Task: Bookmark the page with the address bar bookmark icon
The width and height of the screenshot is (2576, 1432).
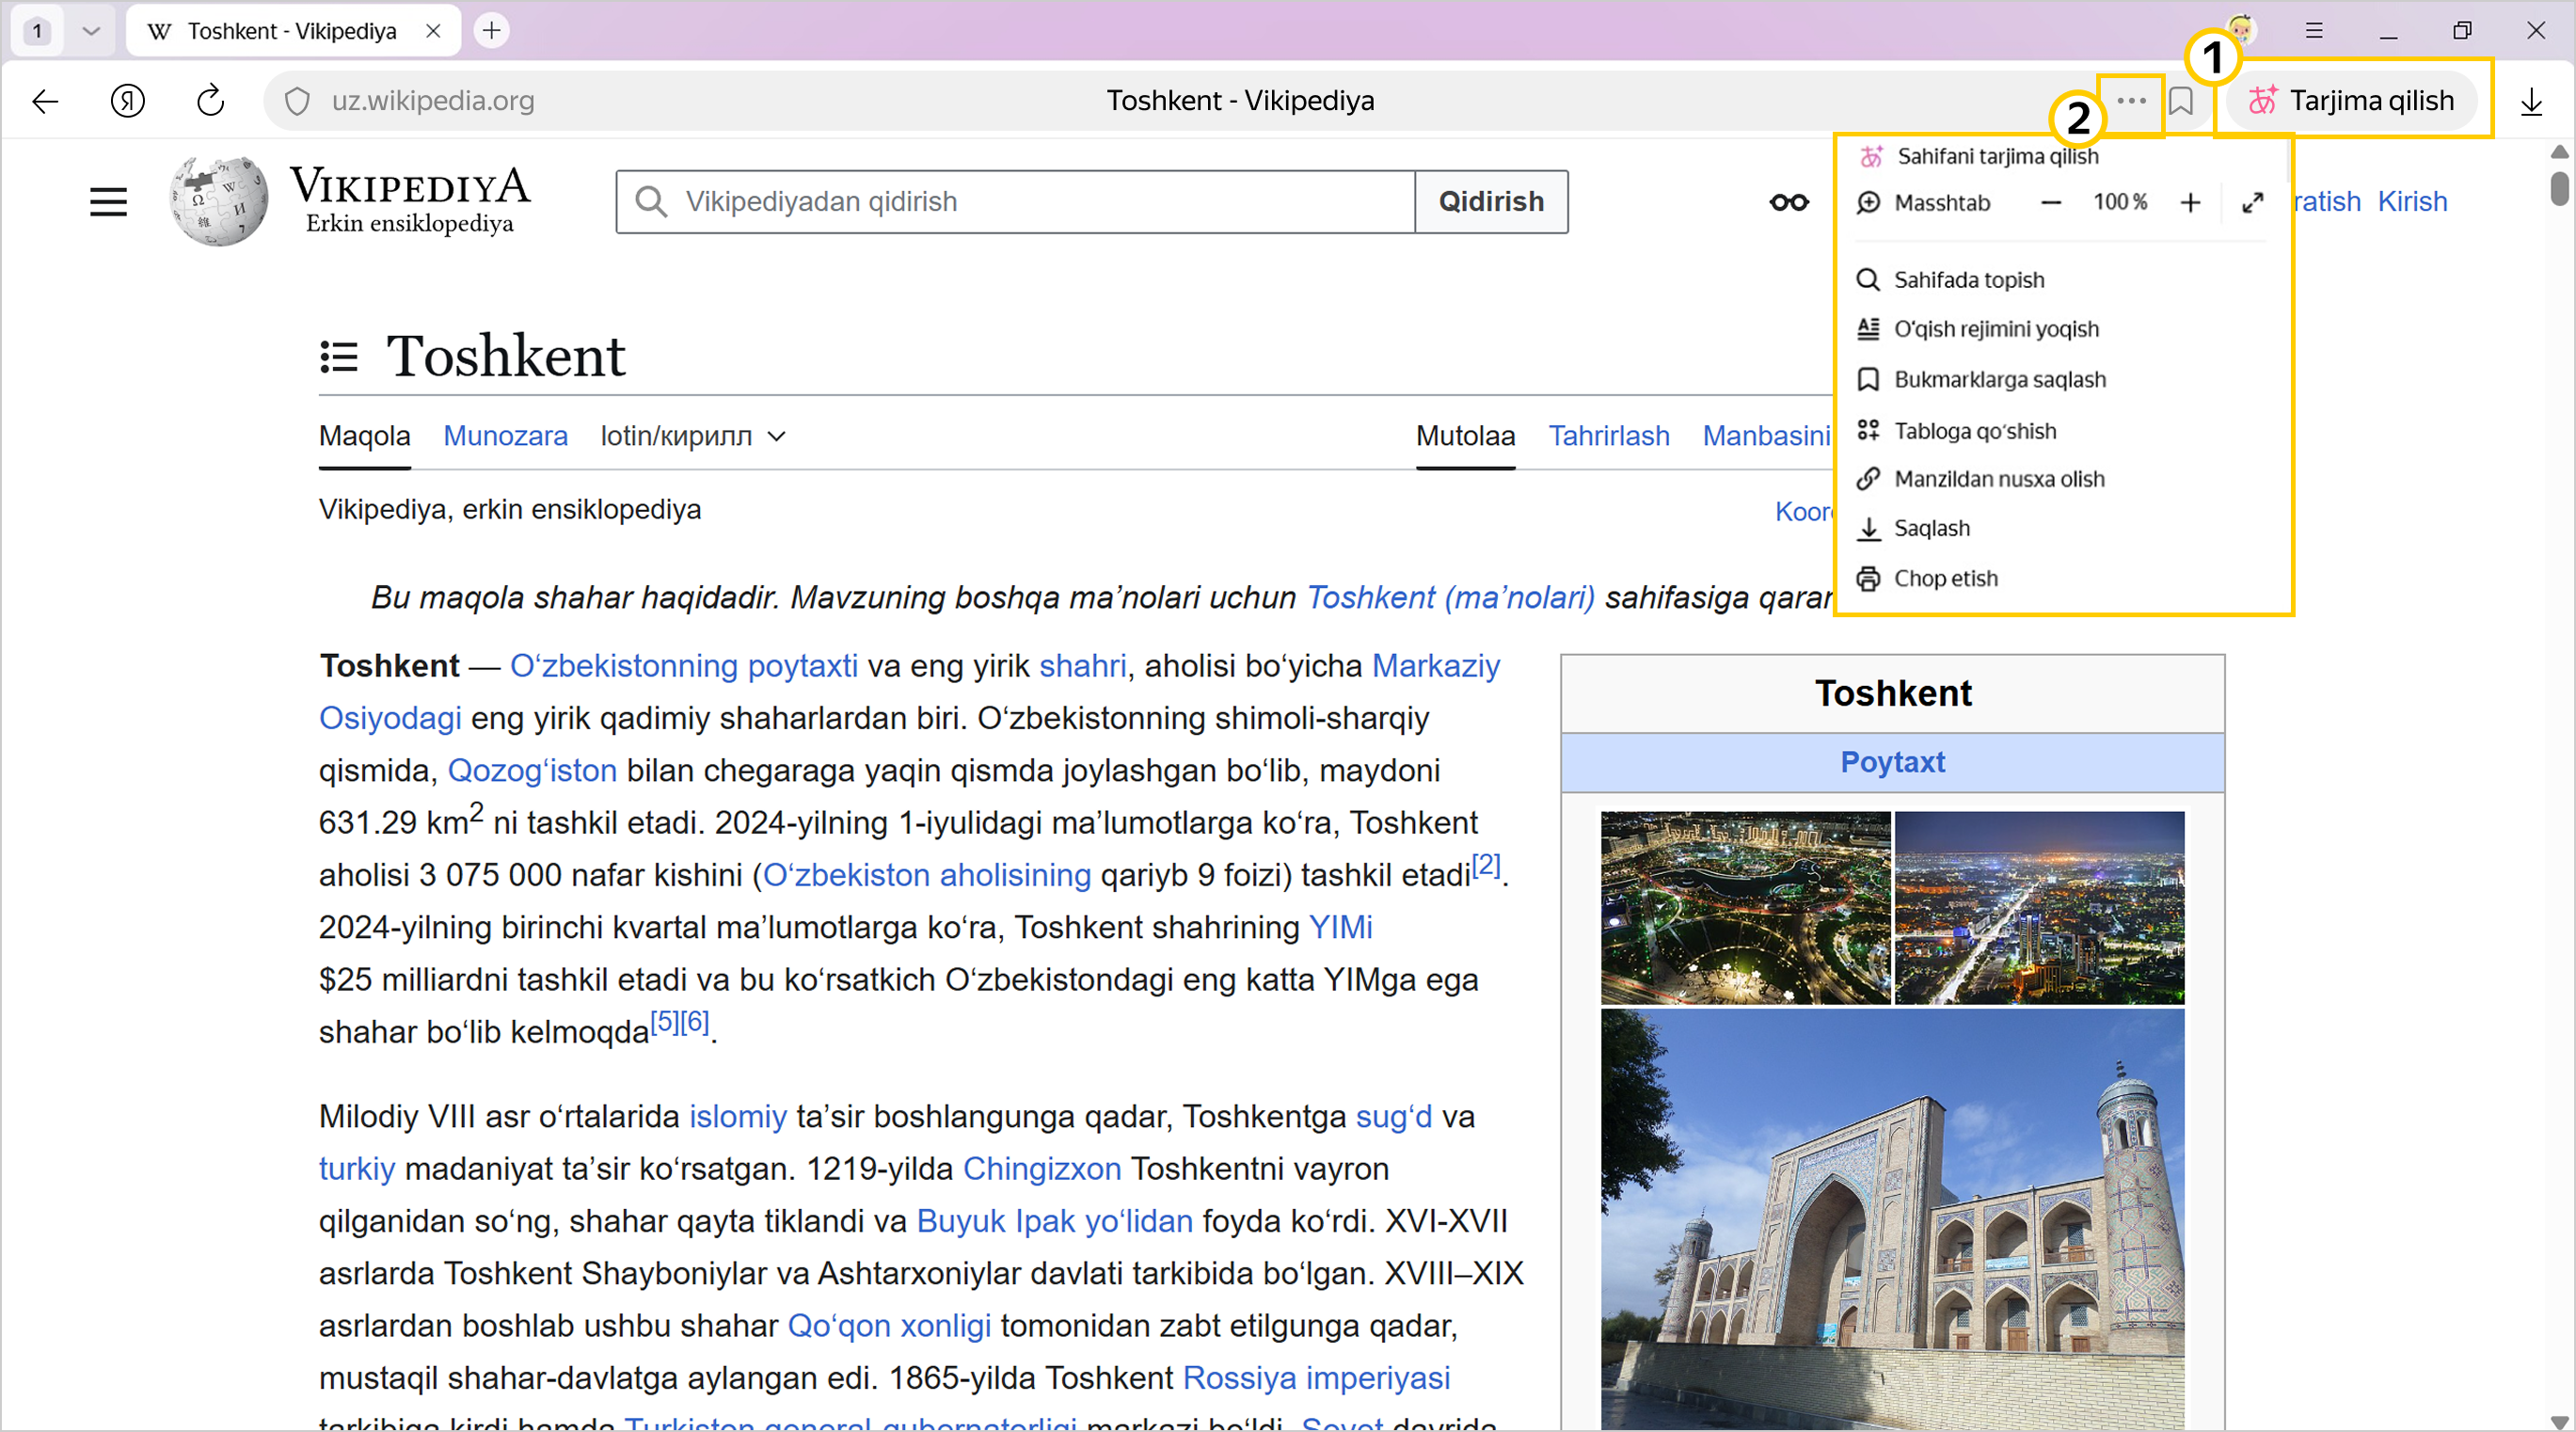Action: 2181,101
